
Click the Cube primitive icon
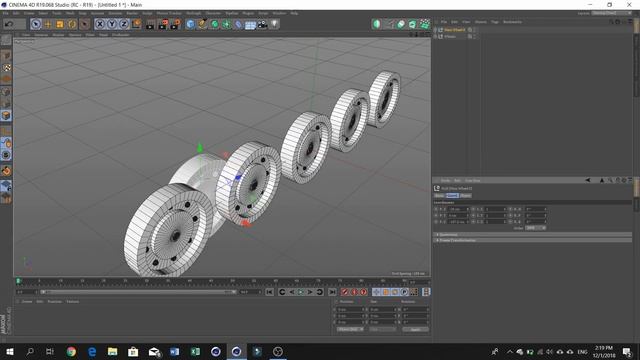point(190,24)
